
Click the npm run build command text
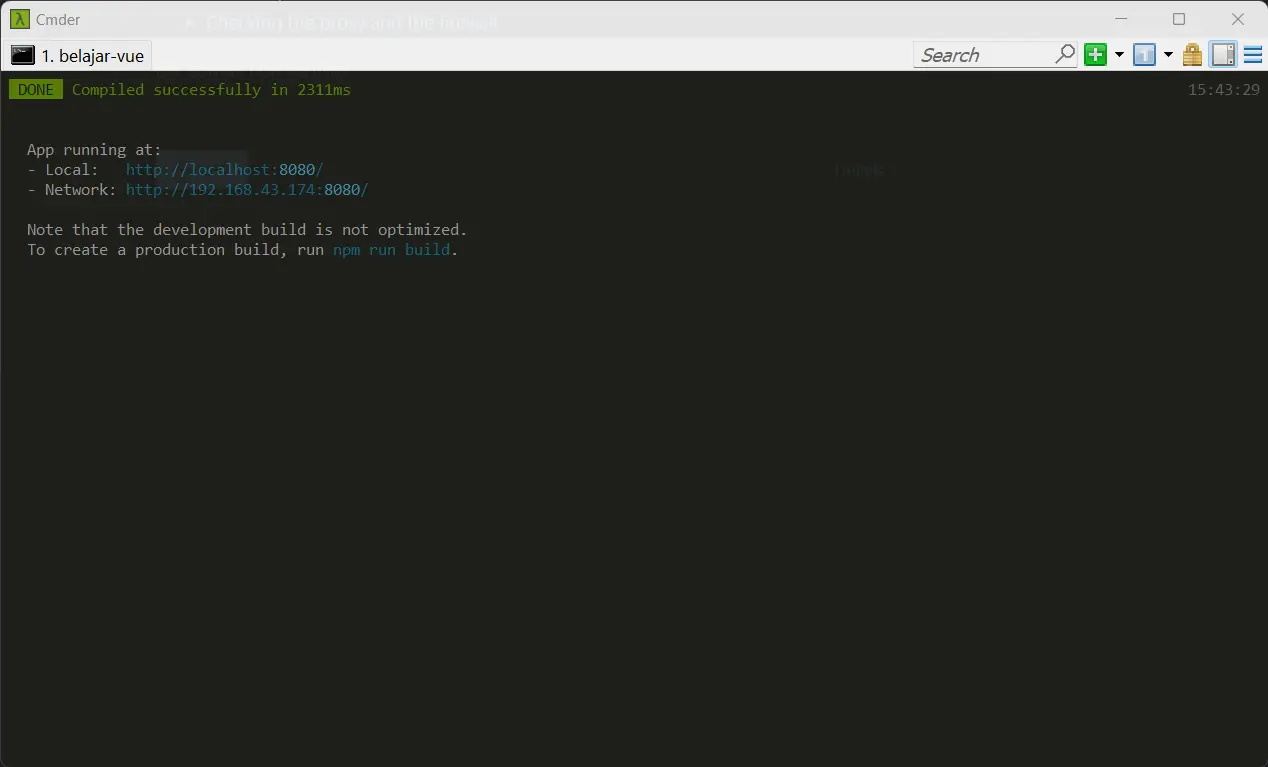point(391,250)
